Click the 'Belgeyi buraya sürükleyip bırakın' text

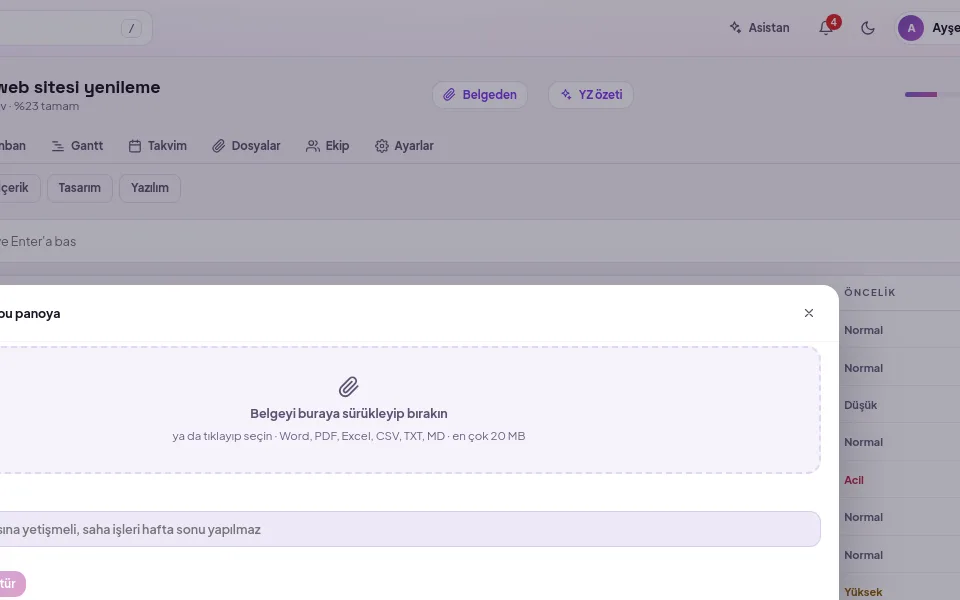pos(348,413)
